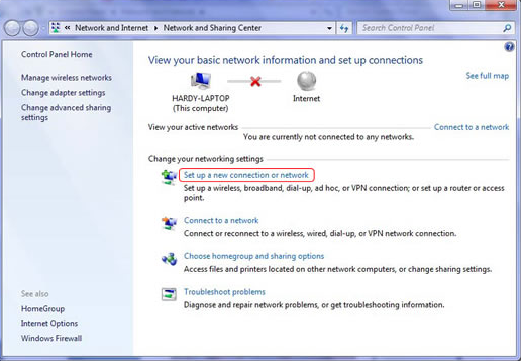Open See full map link
This screenshot has width=521, height=362.
click(x=487, y=76)
